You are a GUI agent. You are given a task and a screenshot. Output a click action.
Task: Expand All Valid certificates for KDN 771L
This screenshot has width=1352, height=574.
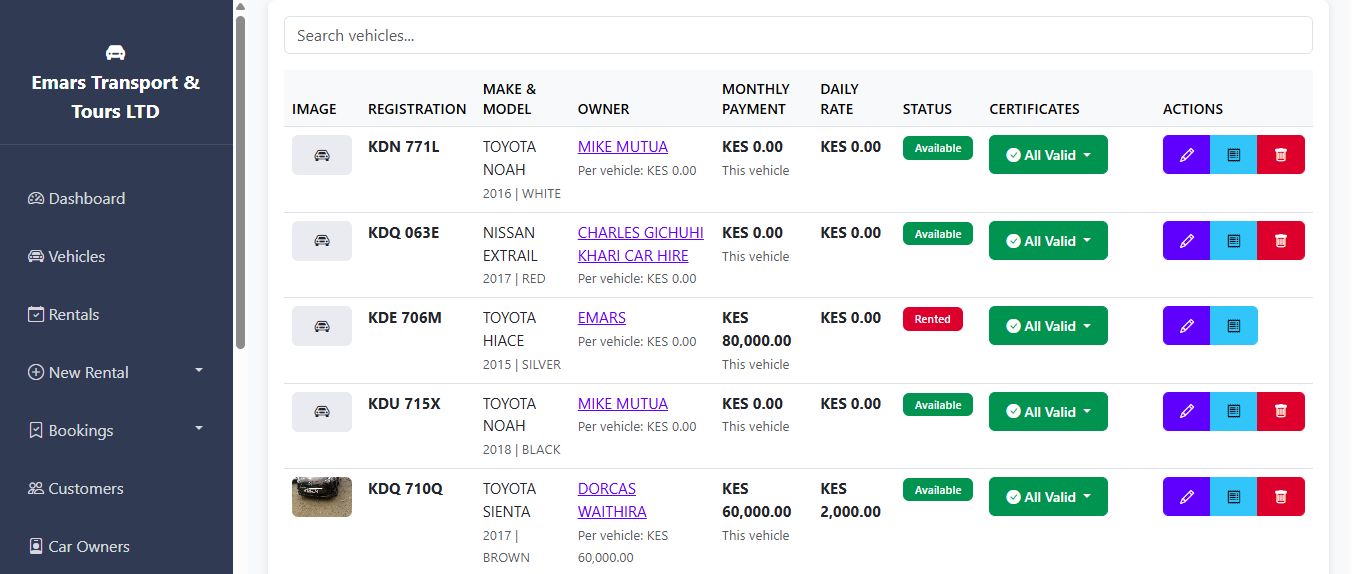pos(1048,155)
